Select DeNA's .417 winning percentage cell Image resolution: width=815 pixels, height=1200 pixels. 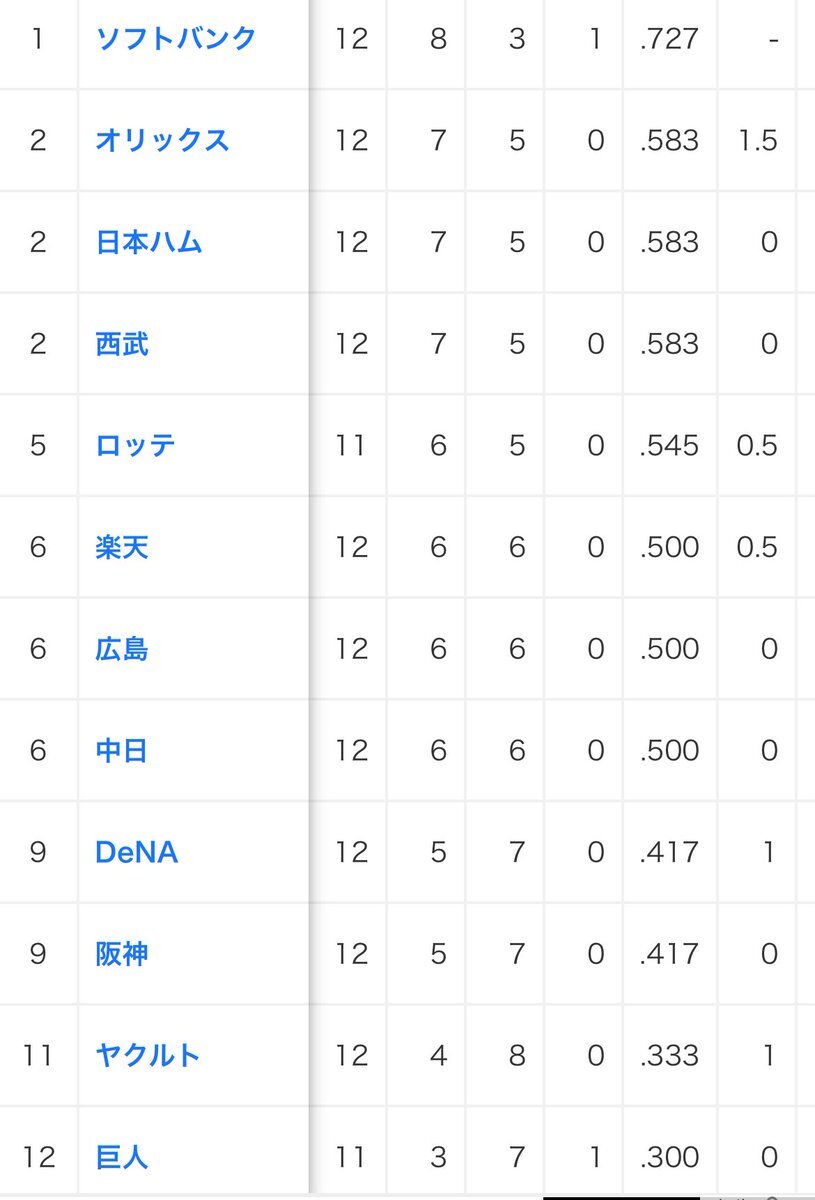(670, 852)
